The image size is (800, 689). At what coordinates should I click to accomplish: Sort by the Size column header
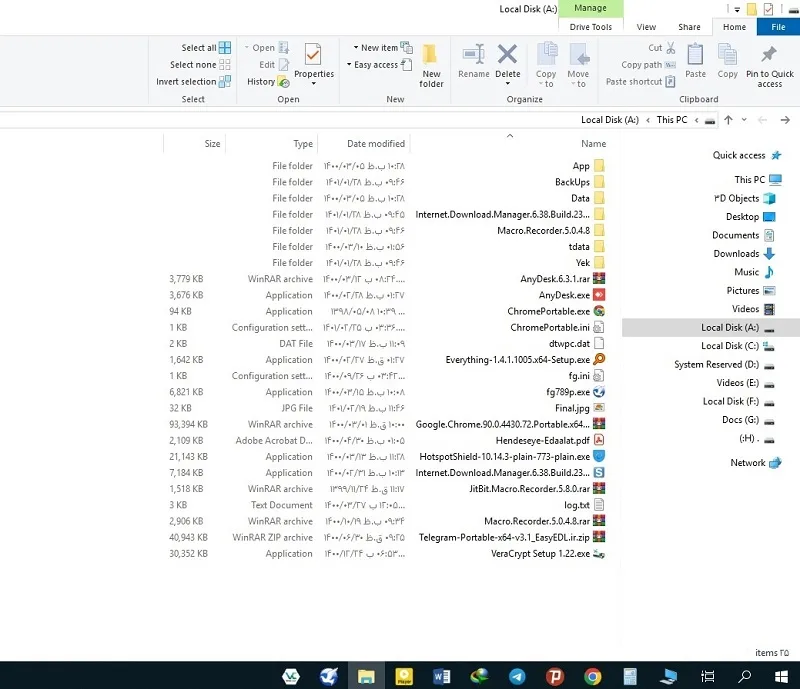pyautogui.click(x=212, y=144)
